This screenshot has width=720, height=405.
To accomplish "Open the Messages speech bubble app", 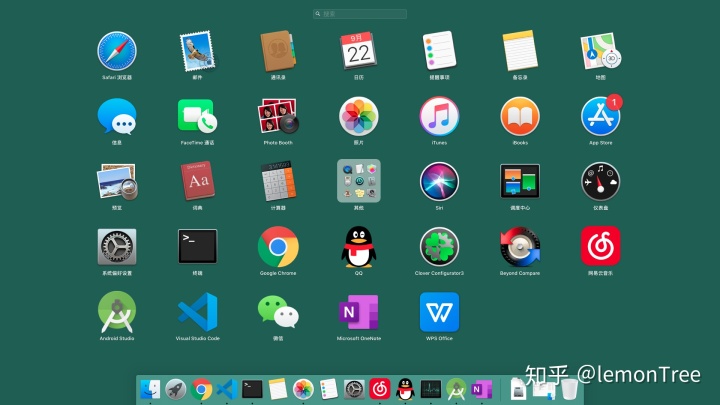I will (117, 117).
